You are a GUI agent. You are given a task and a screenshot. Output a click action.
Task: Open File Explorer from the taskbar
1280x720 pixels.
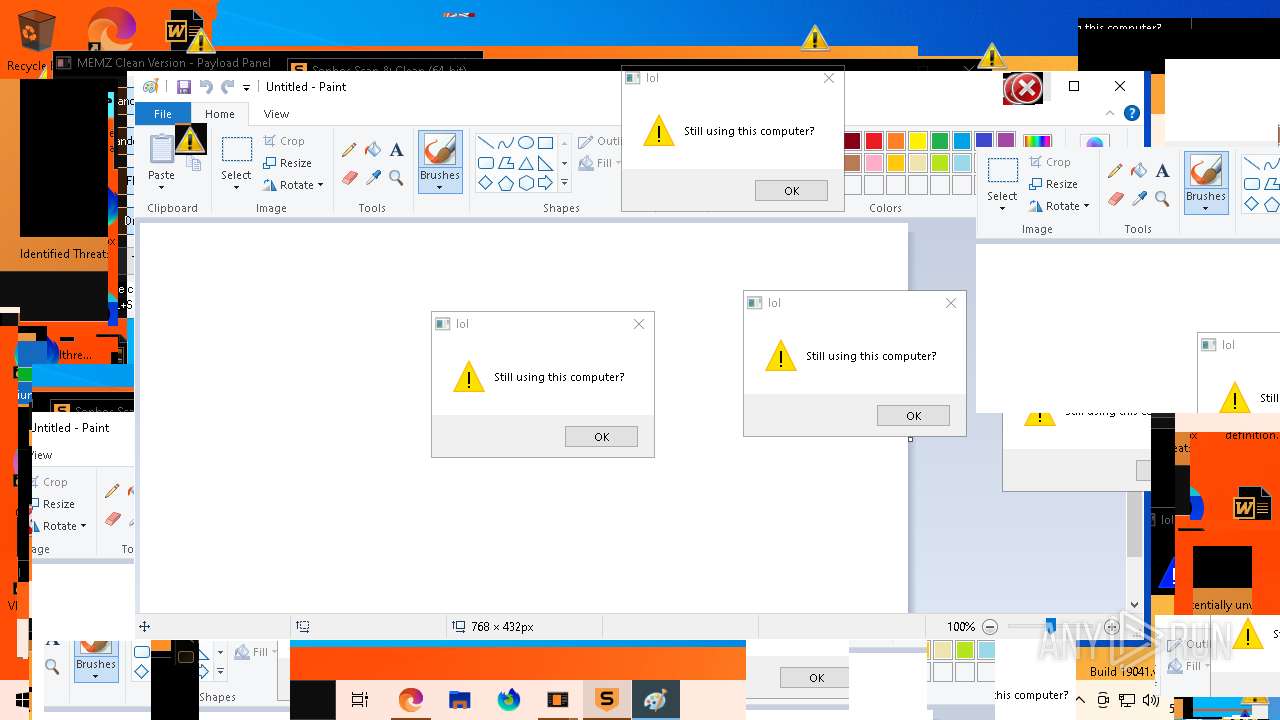point(459,700)
